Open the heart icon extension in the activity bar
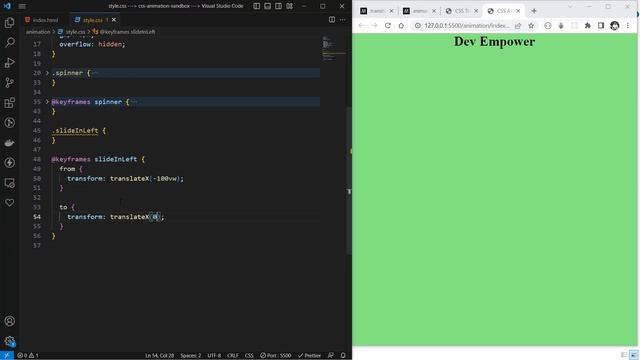The width and height of the screenshot is (640, 360). point(9,203)
